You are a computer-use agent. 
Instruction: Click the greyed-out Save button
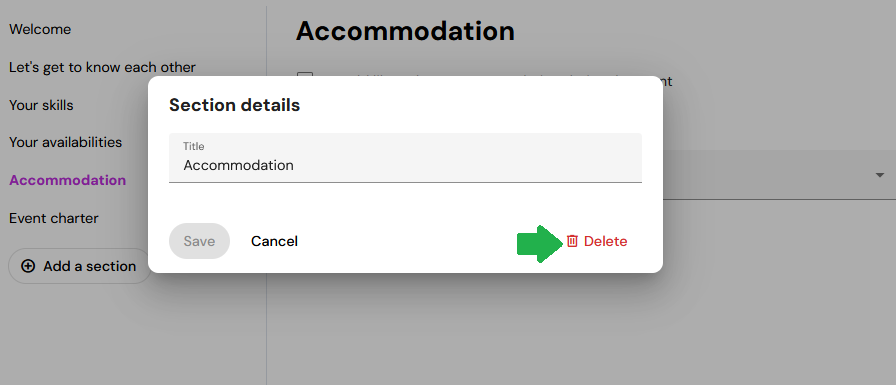(x=199, y=241)
